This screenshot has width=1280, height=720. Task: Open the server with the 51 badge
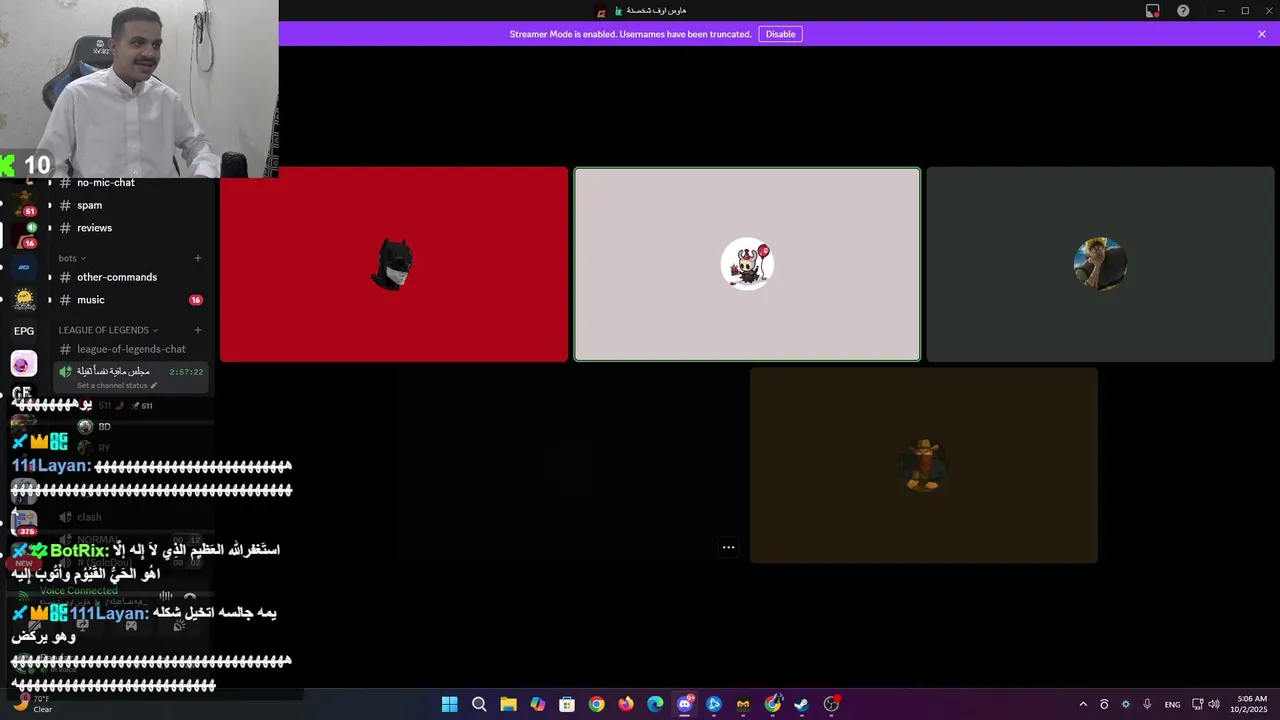click(x=24, y=203)
